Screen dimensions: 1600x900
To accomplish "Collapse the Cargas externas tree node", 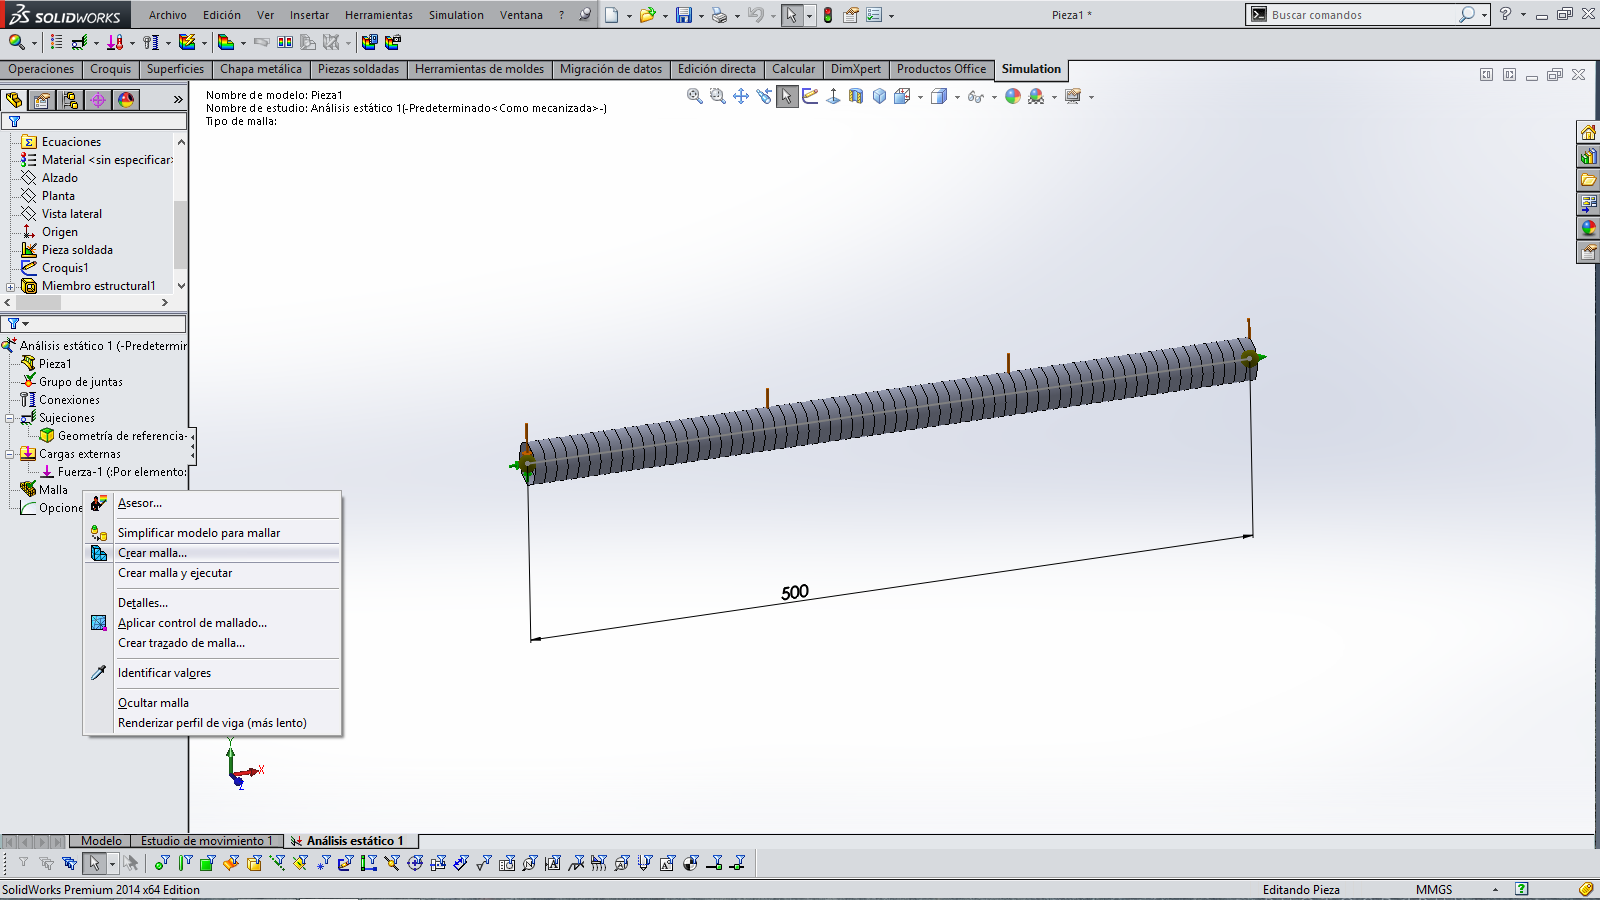I will (10, 454).
